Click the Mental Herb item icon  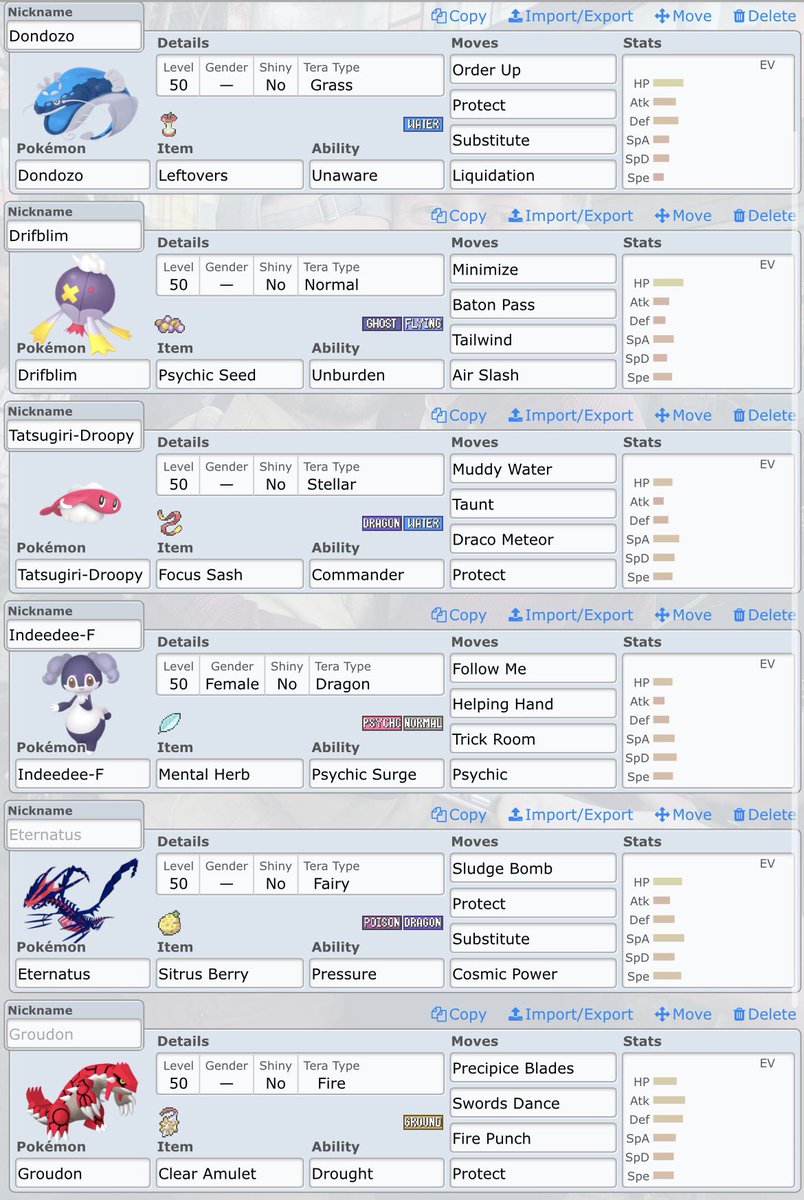pyautogui.click(x=169, y=723)
